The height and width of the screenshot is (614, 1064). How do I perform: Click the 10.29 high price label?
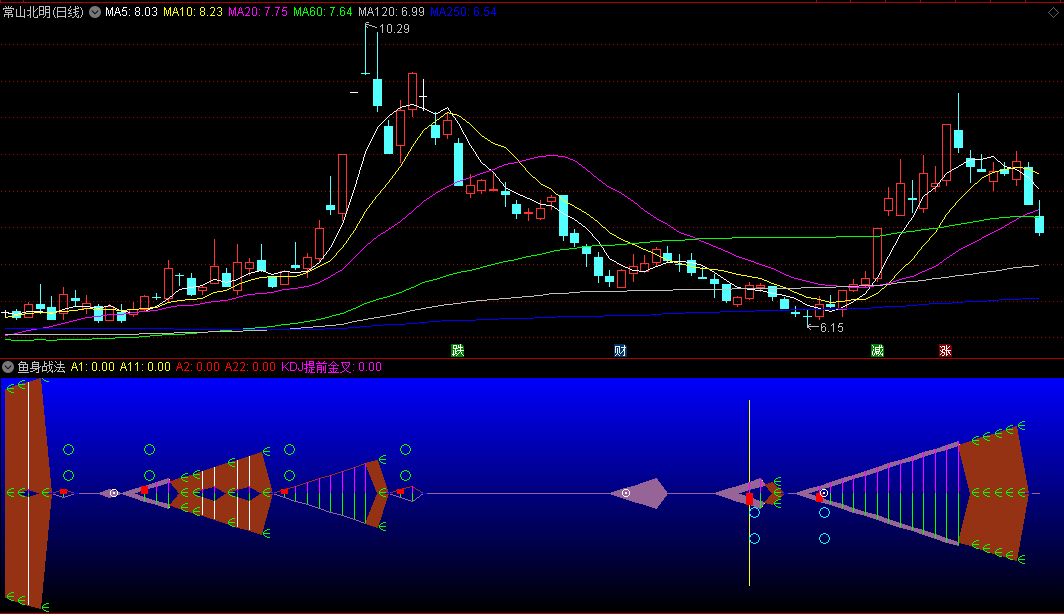(394, 28)
